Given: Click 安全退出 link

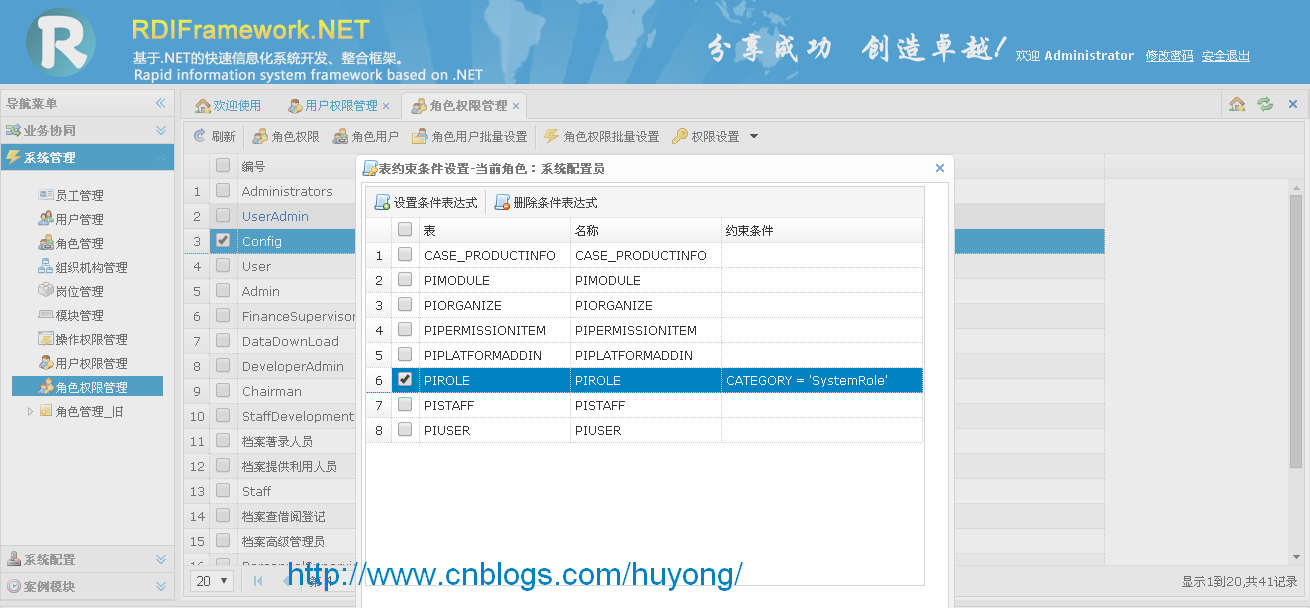Looking at the screenshot, I should (1226, 56).
